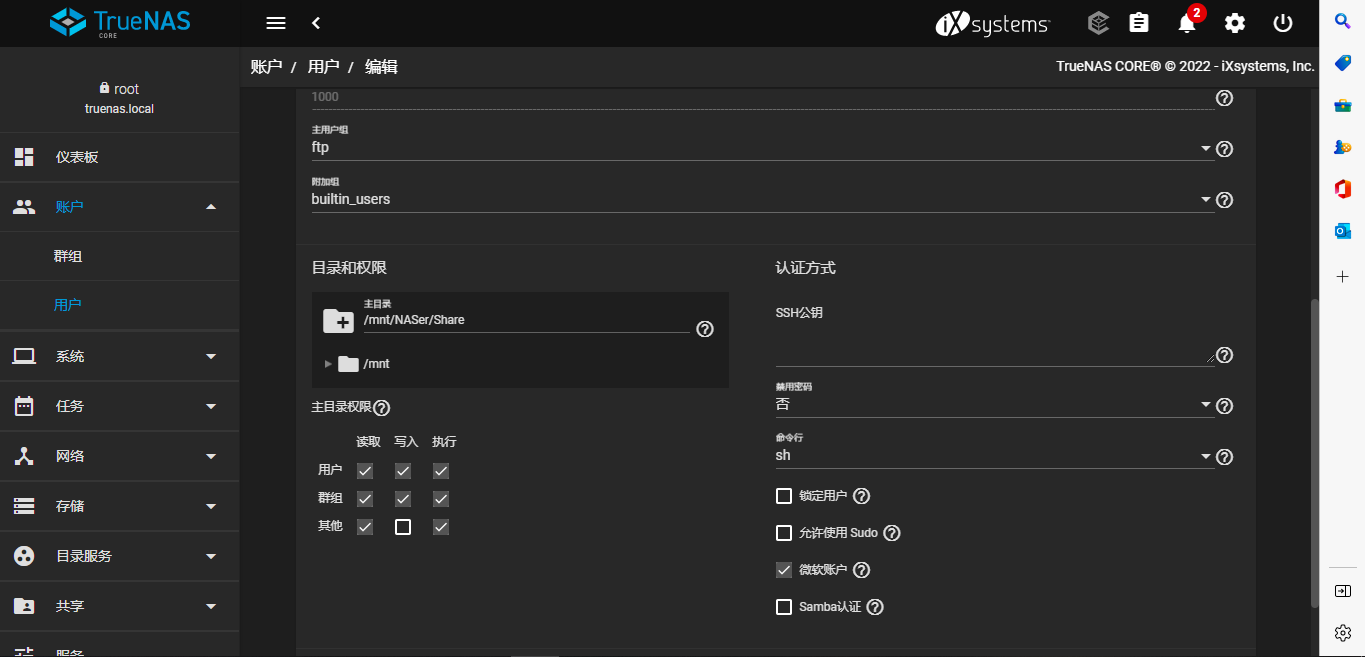Open 仪表板 in the sidebar
The height and width of the screenshot is (657, 1365).
(x=77, y=157)
